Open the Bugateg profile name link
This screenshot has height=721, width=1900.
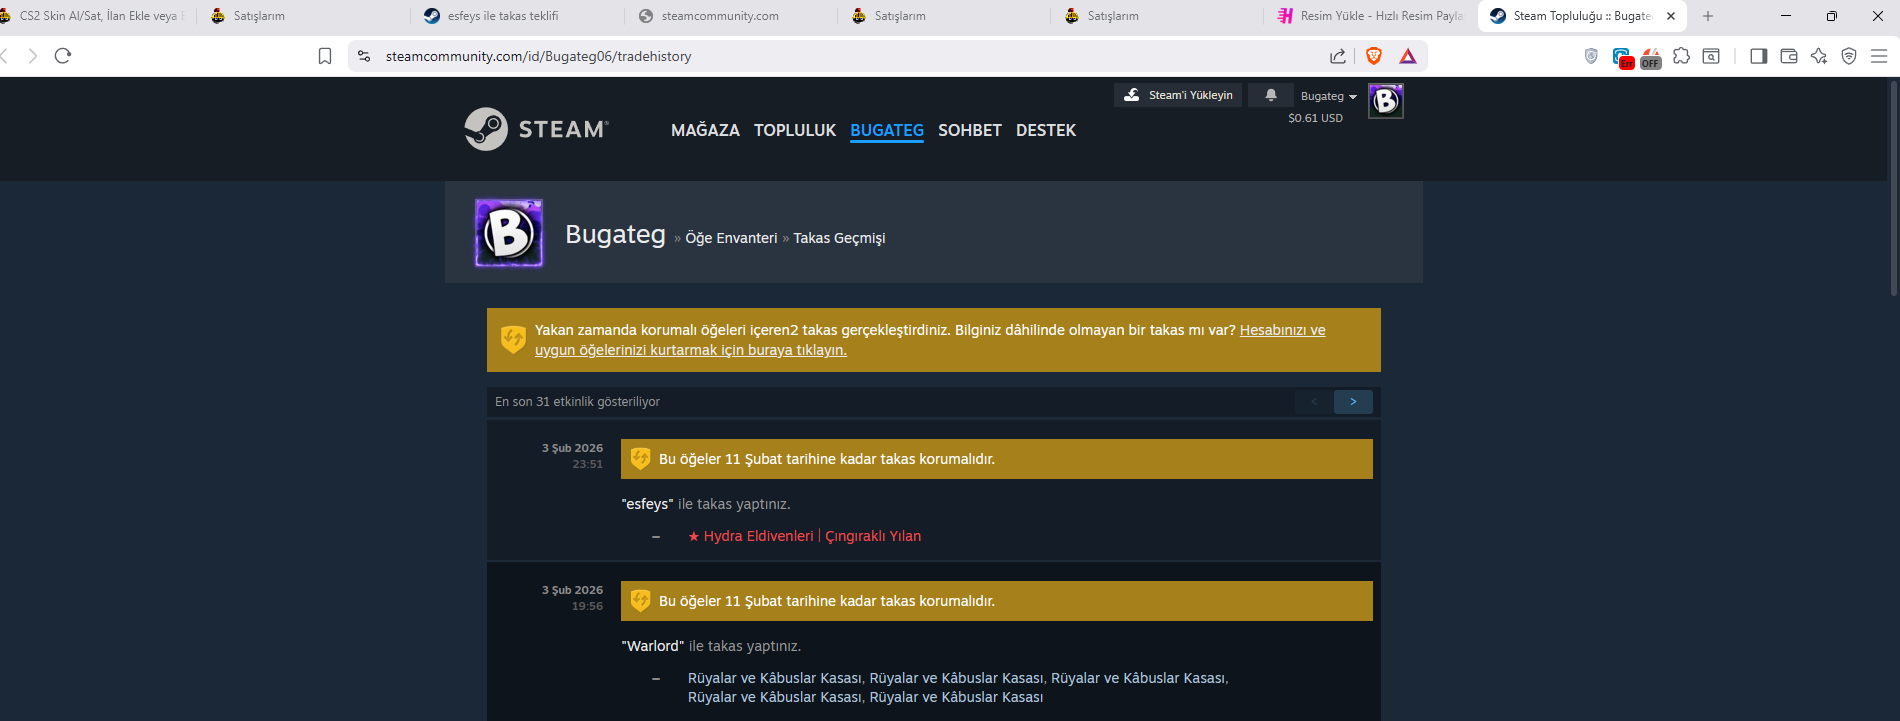(615, 234)
